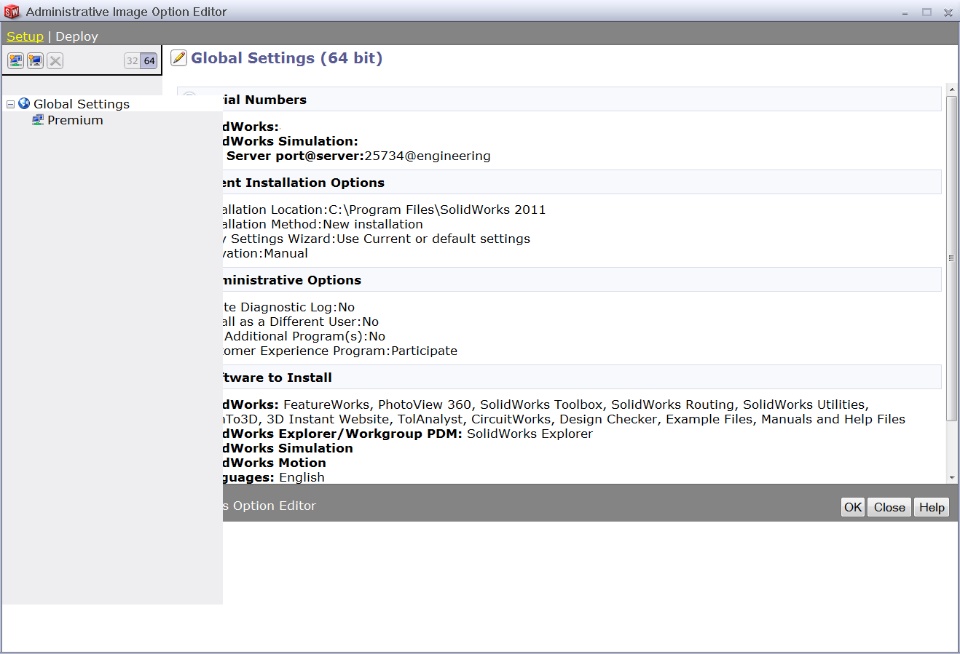The height and width of the screenshot is (654, 960).
Task: Select the Premium group in the tree
Action: tap(75, 120)
